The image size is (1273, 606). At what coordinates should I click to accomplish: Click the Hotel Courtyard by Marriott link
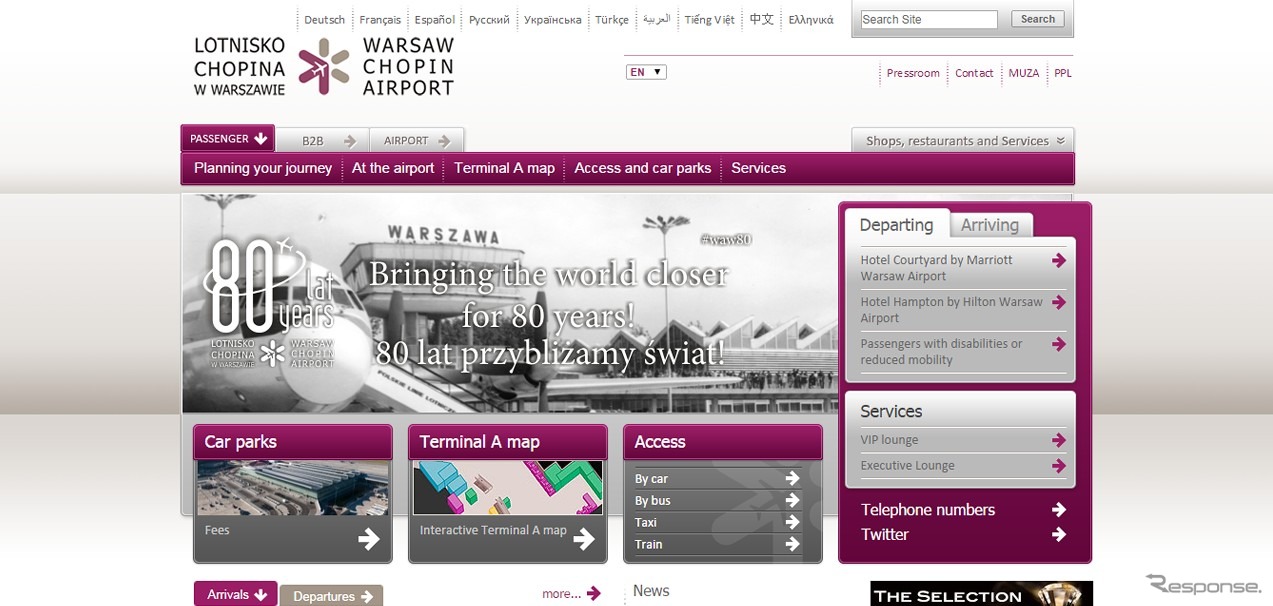pyautogui.click(x=937, y=268)
